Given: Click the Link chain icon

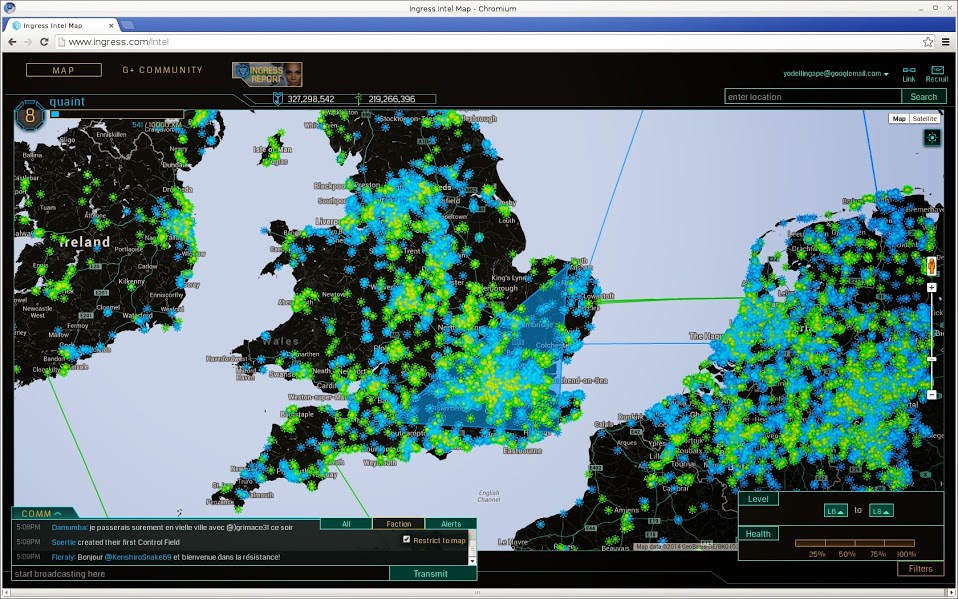Looking at the screenshot, I should tap(908, 70).
